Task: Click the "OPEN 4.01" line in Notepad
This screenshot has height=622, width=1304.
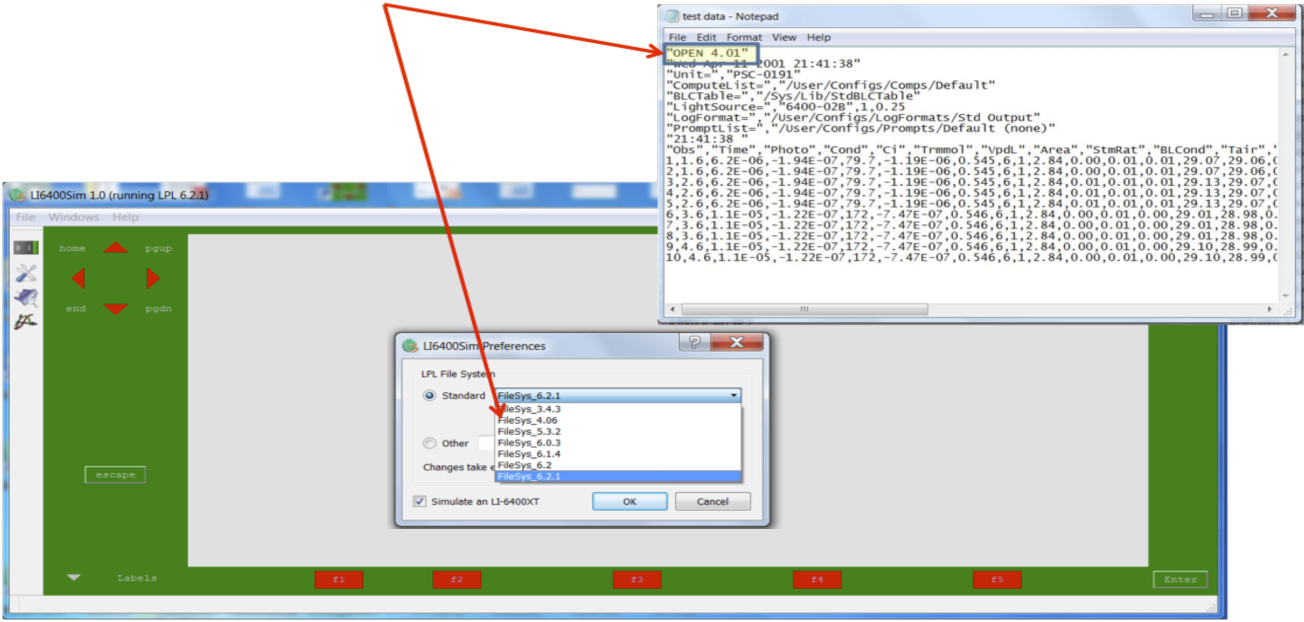Action: pos(707,52)
